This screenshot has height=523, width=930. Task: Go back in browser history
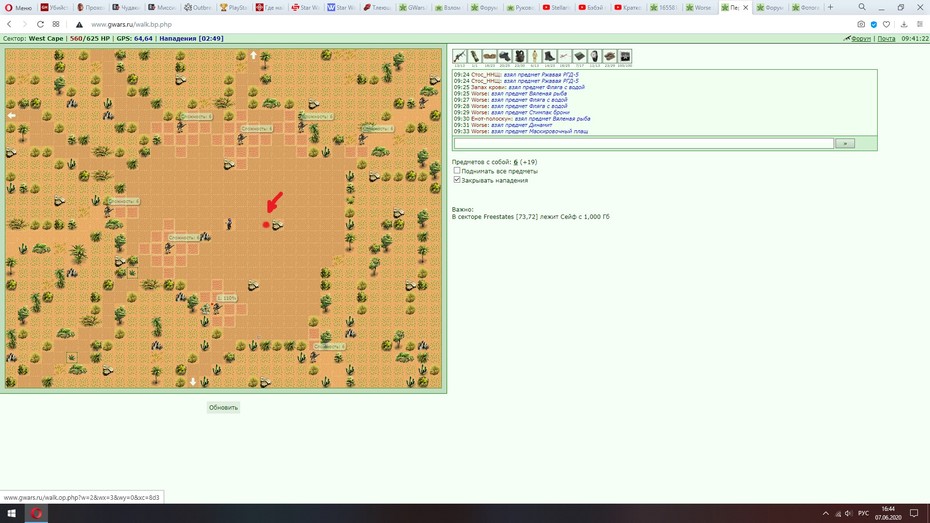(x=9, y=24)
